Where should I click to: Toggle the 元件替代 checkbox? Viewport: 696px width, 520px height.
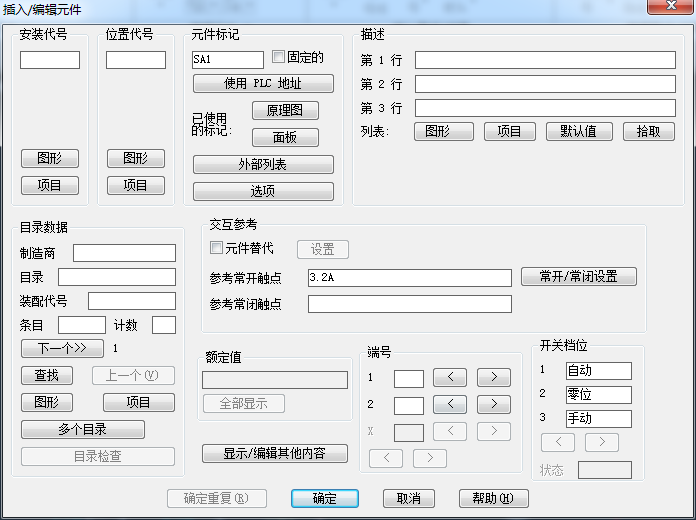(x=216, y=248)
